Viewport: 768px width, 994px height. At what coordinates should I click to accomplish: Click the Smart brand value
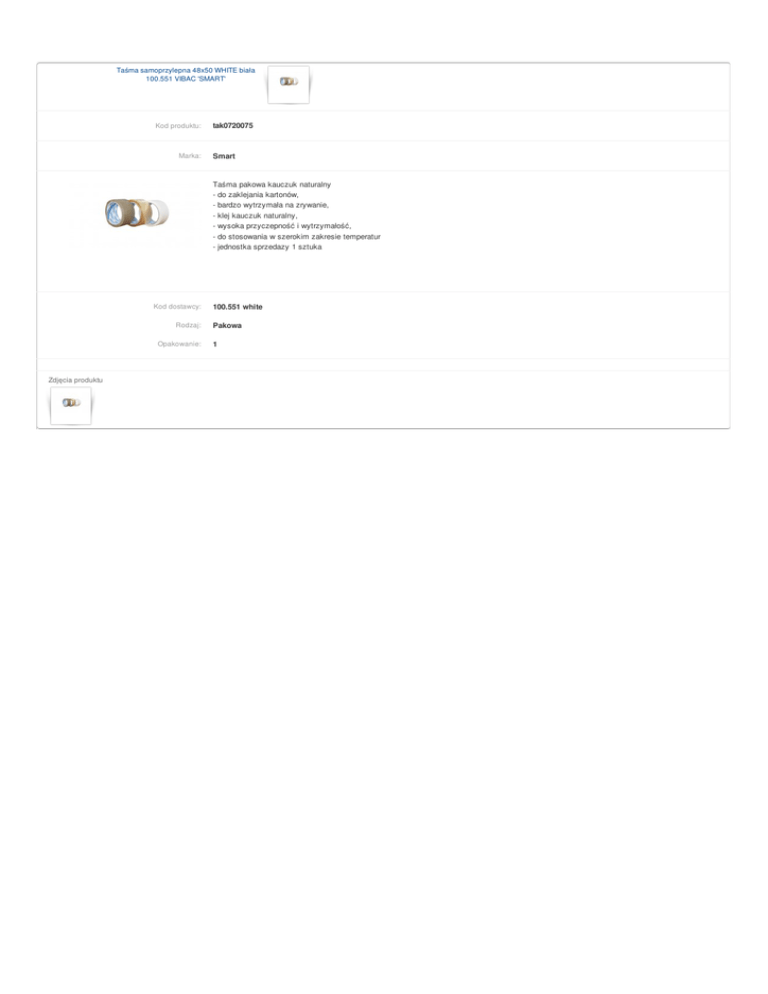pyautogui.click(x=224, y=156)
